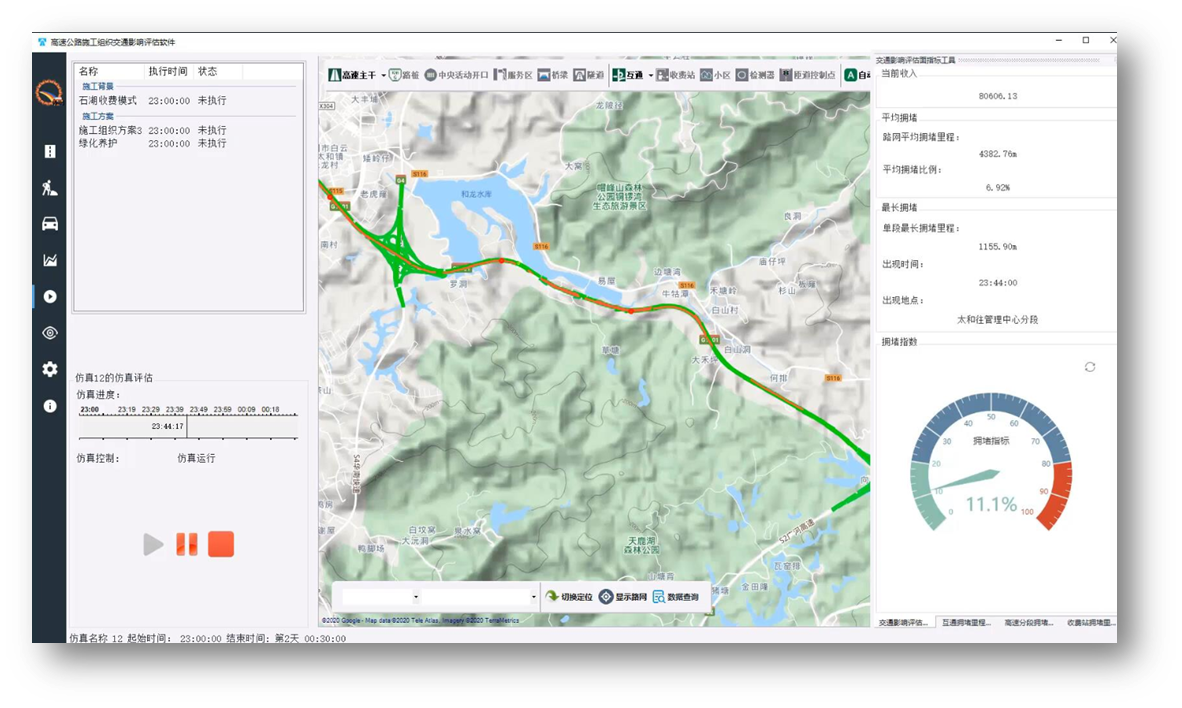Click the info icon in sidebar
This screenshot has height=708, width=1182.
pyautogui.click(x=49, y=406)
